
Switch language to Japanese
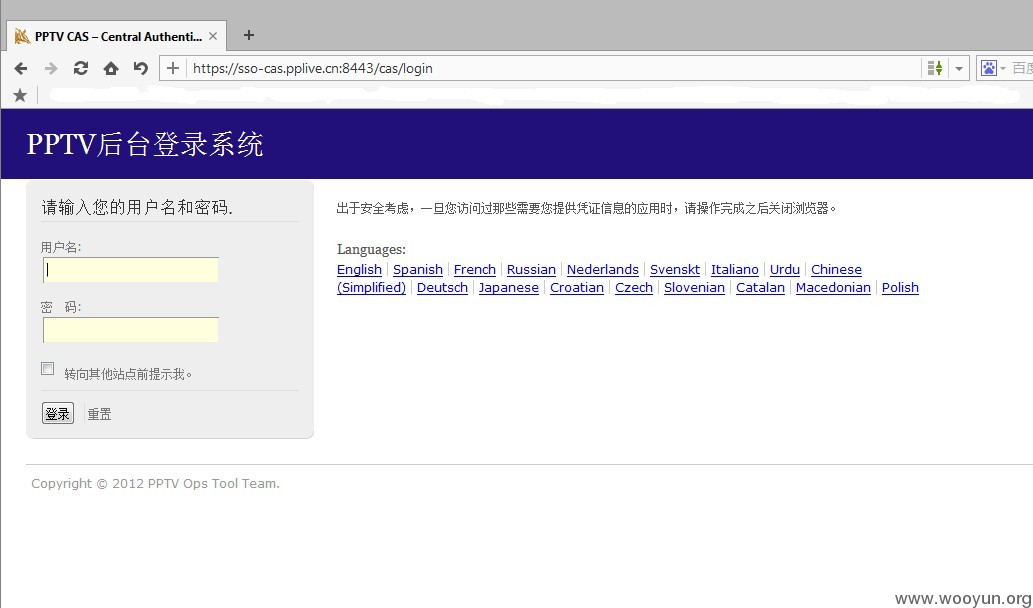click(509, 288)
